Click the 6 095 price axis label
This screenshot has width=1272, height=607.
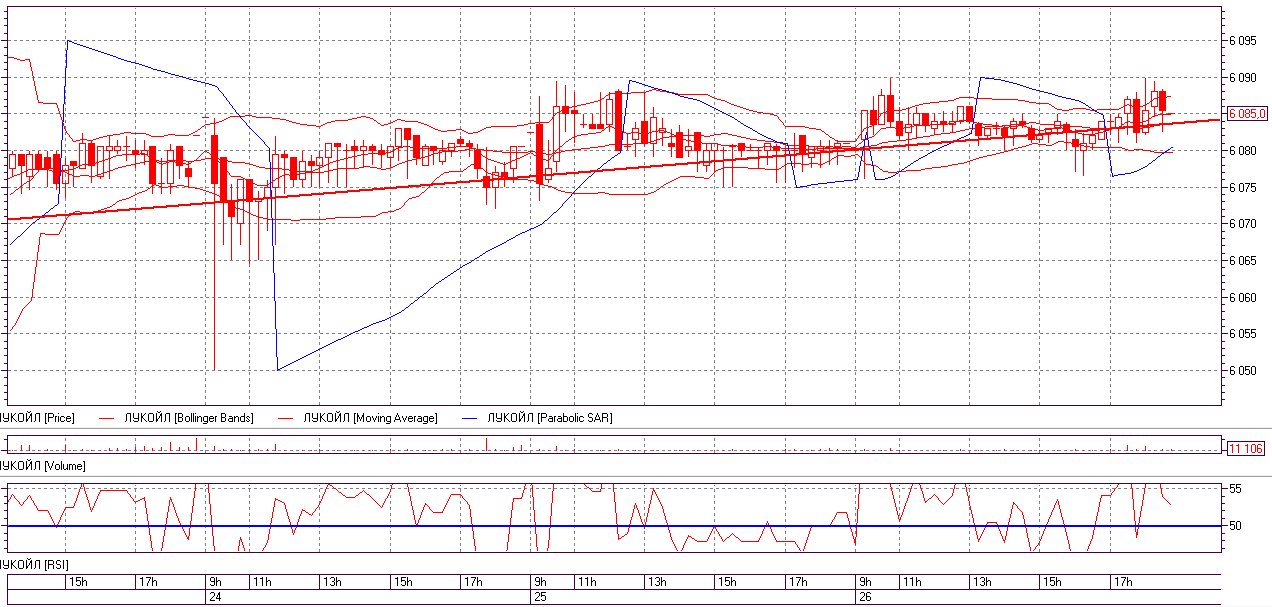point(1242,41)
